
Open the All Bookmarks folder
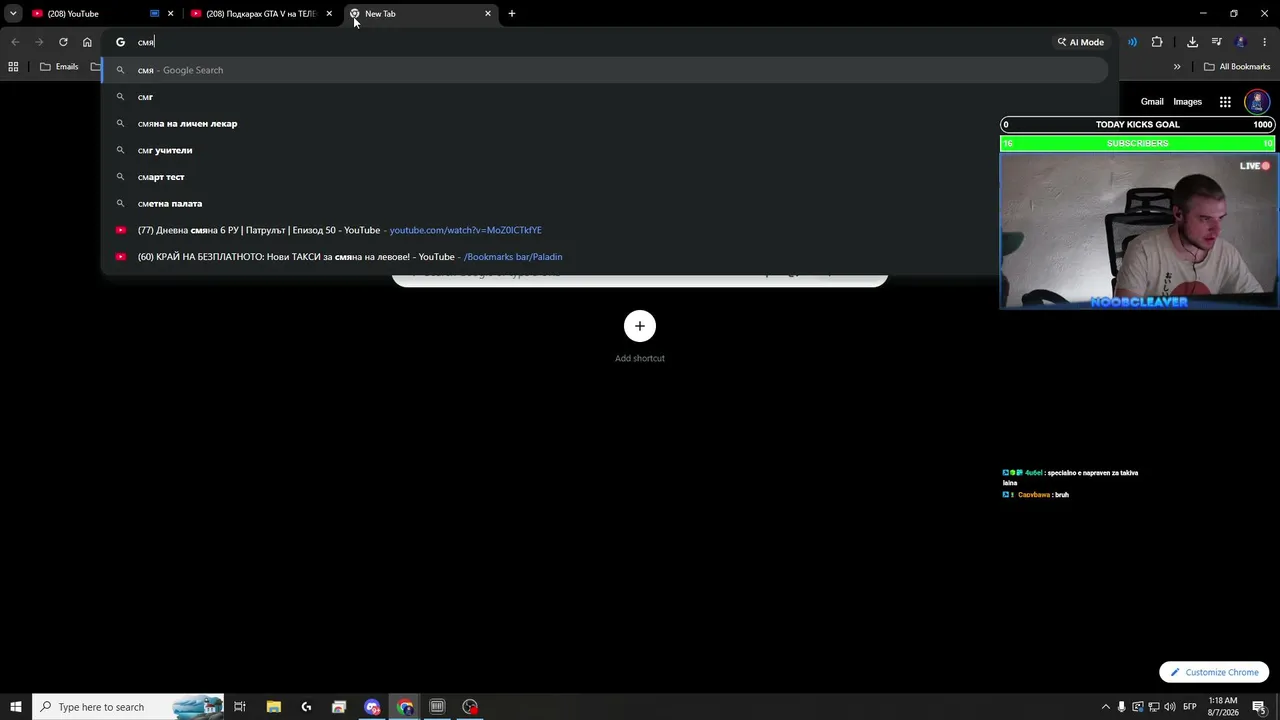click(1237, 67)
